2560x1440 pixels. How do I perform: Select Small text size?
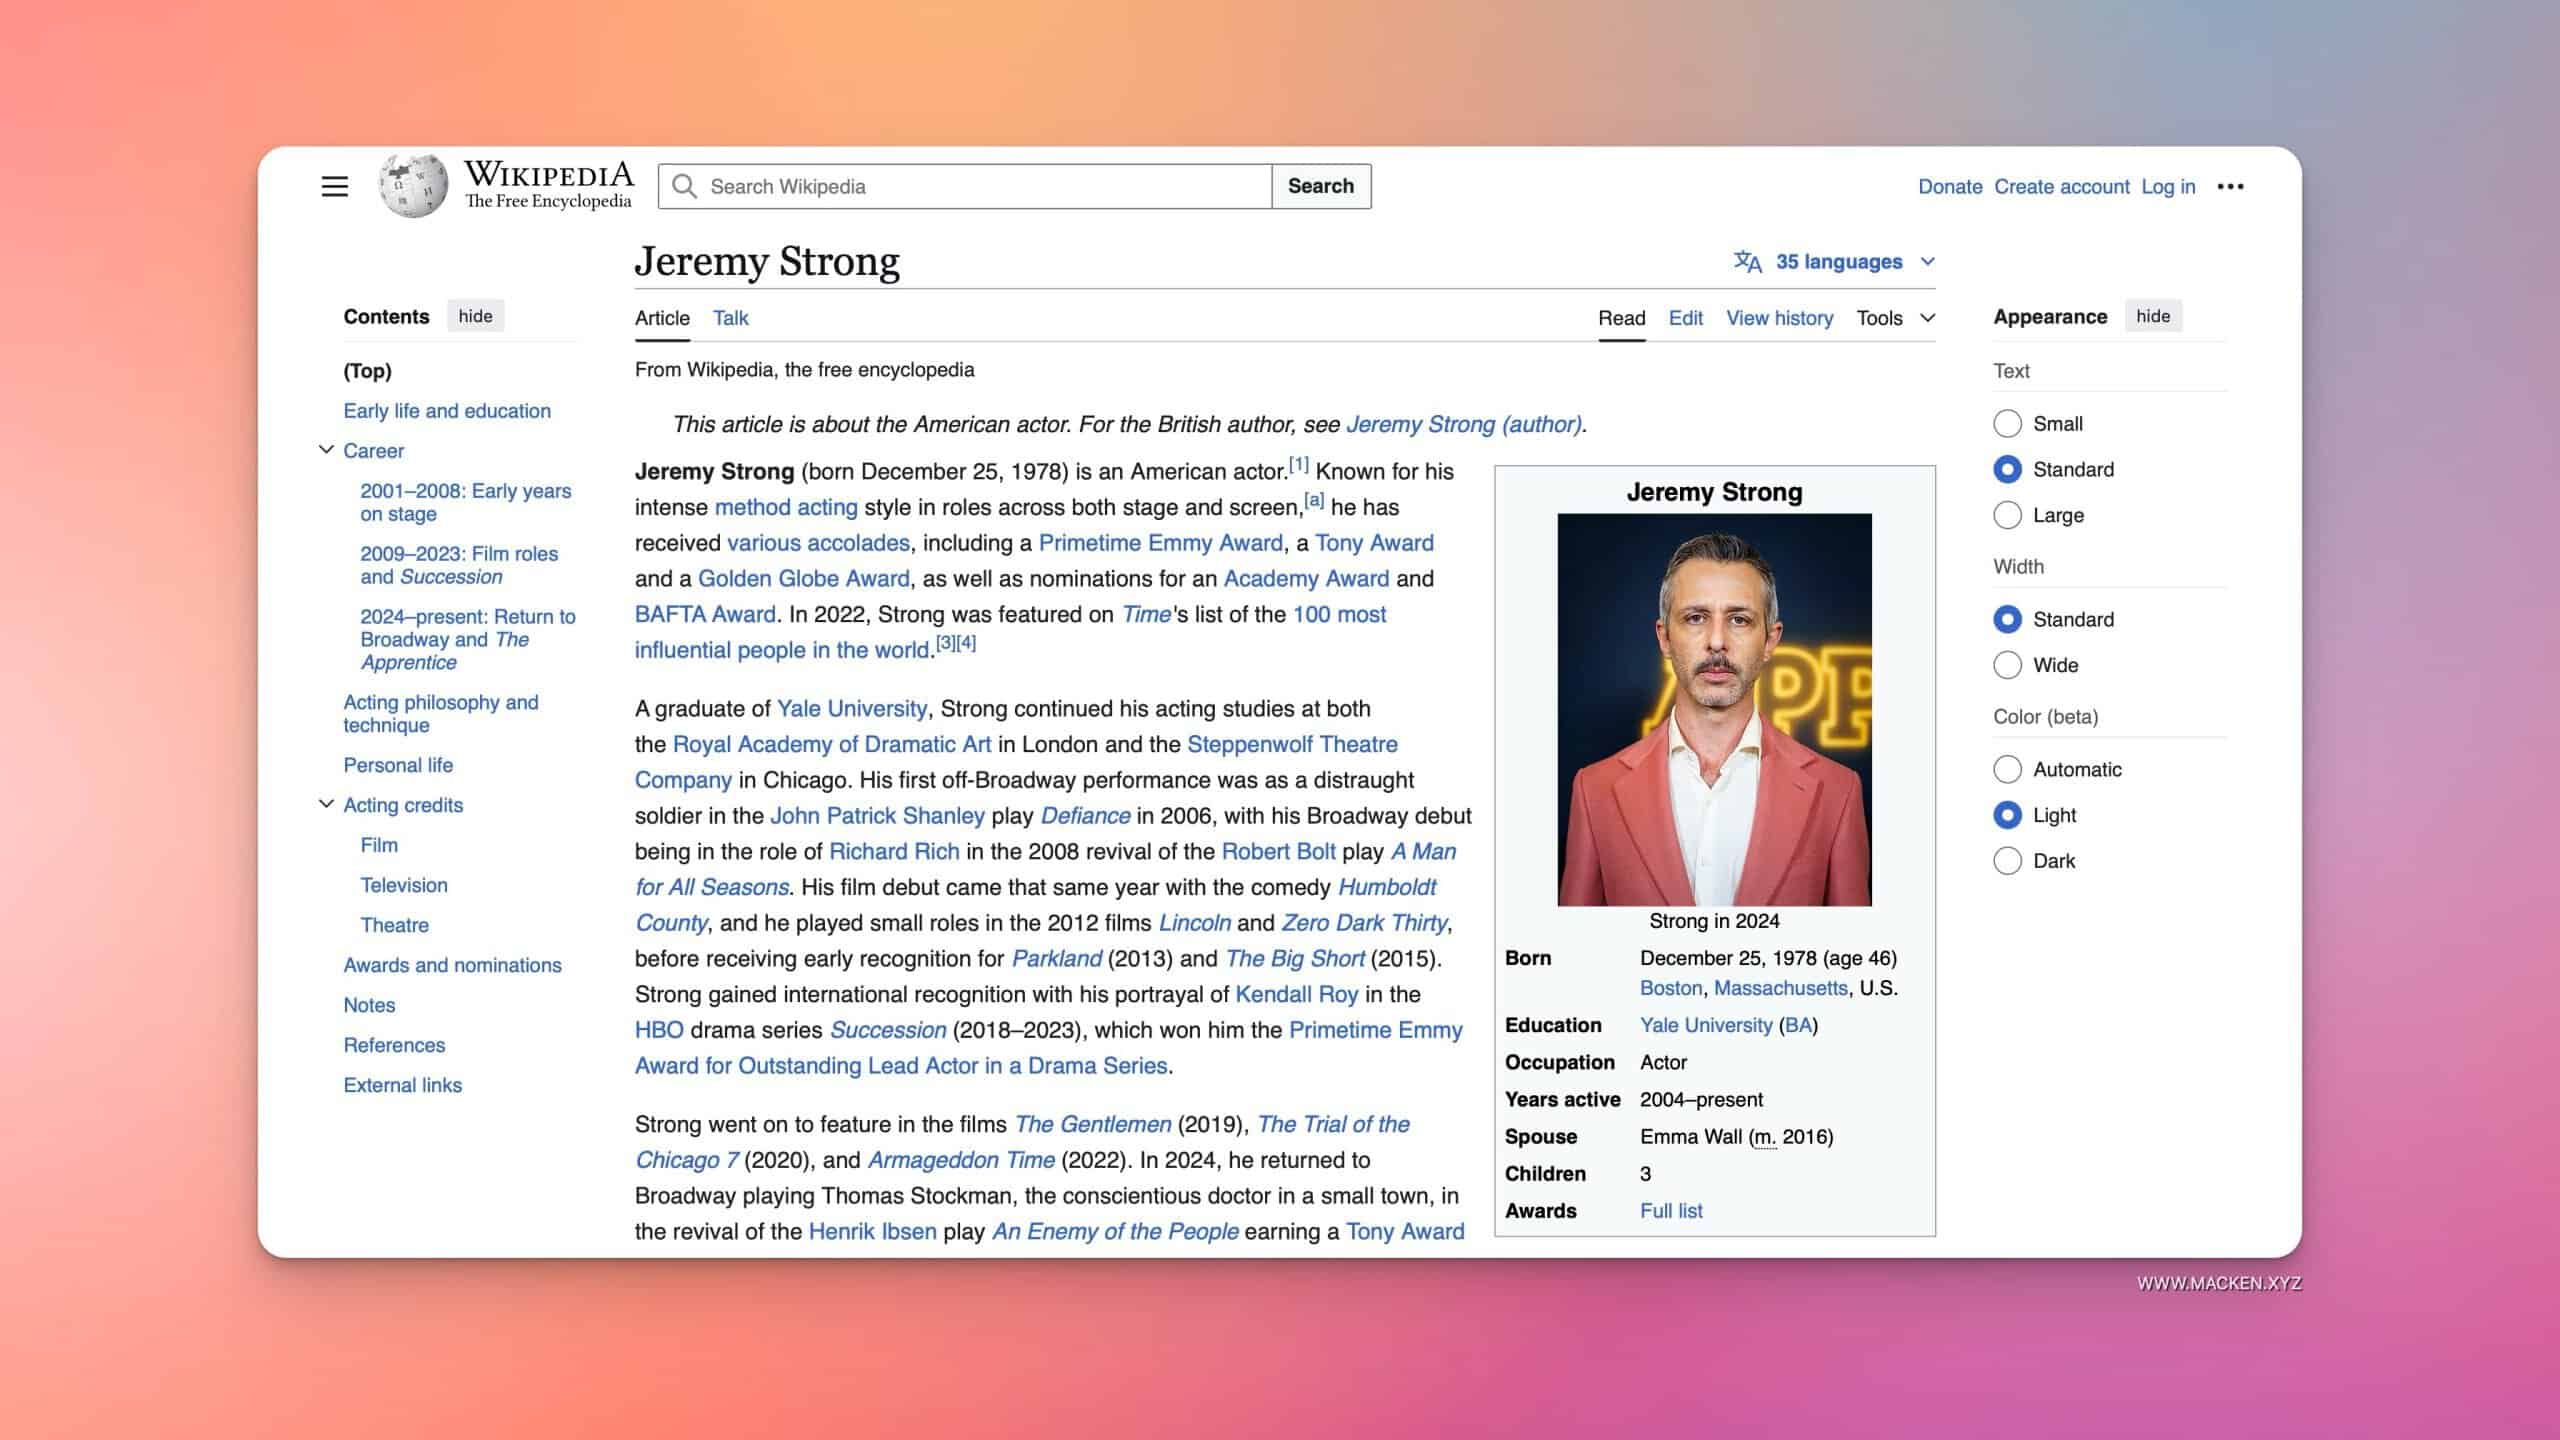click(x=2007, y=424)
